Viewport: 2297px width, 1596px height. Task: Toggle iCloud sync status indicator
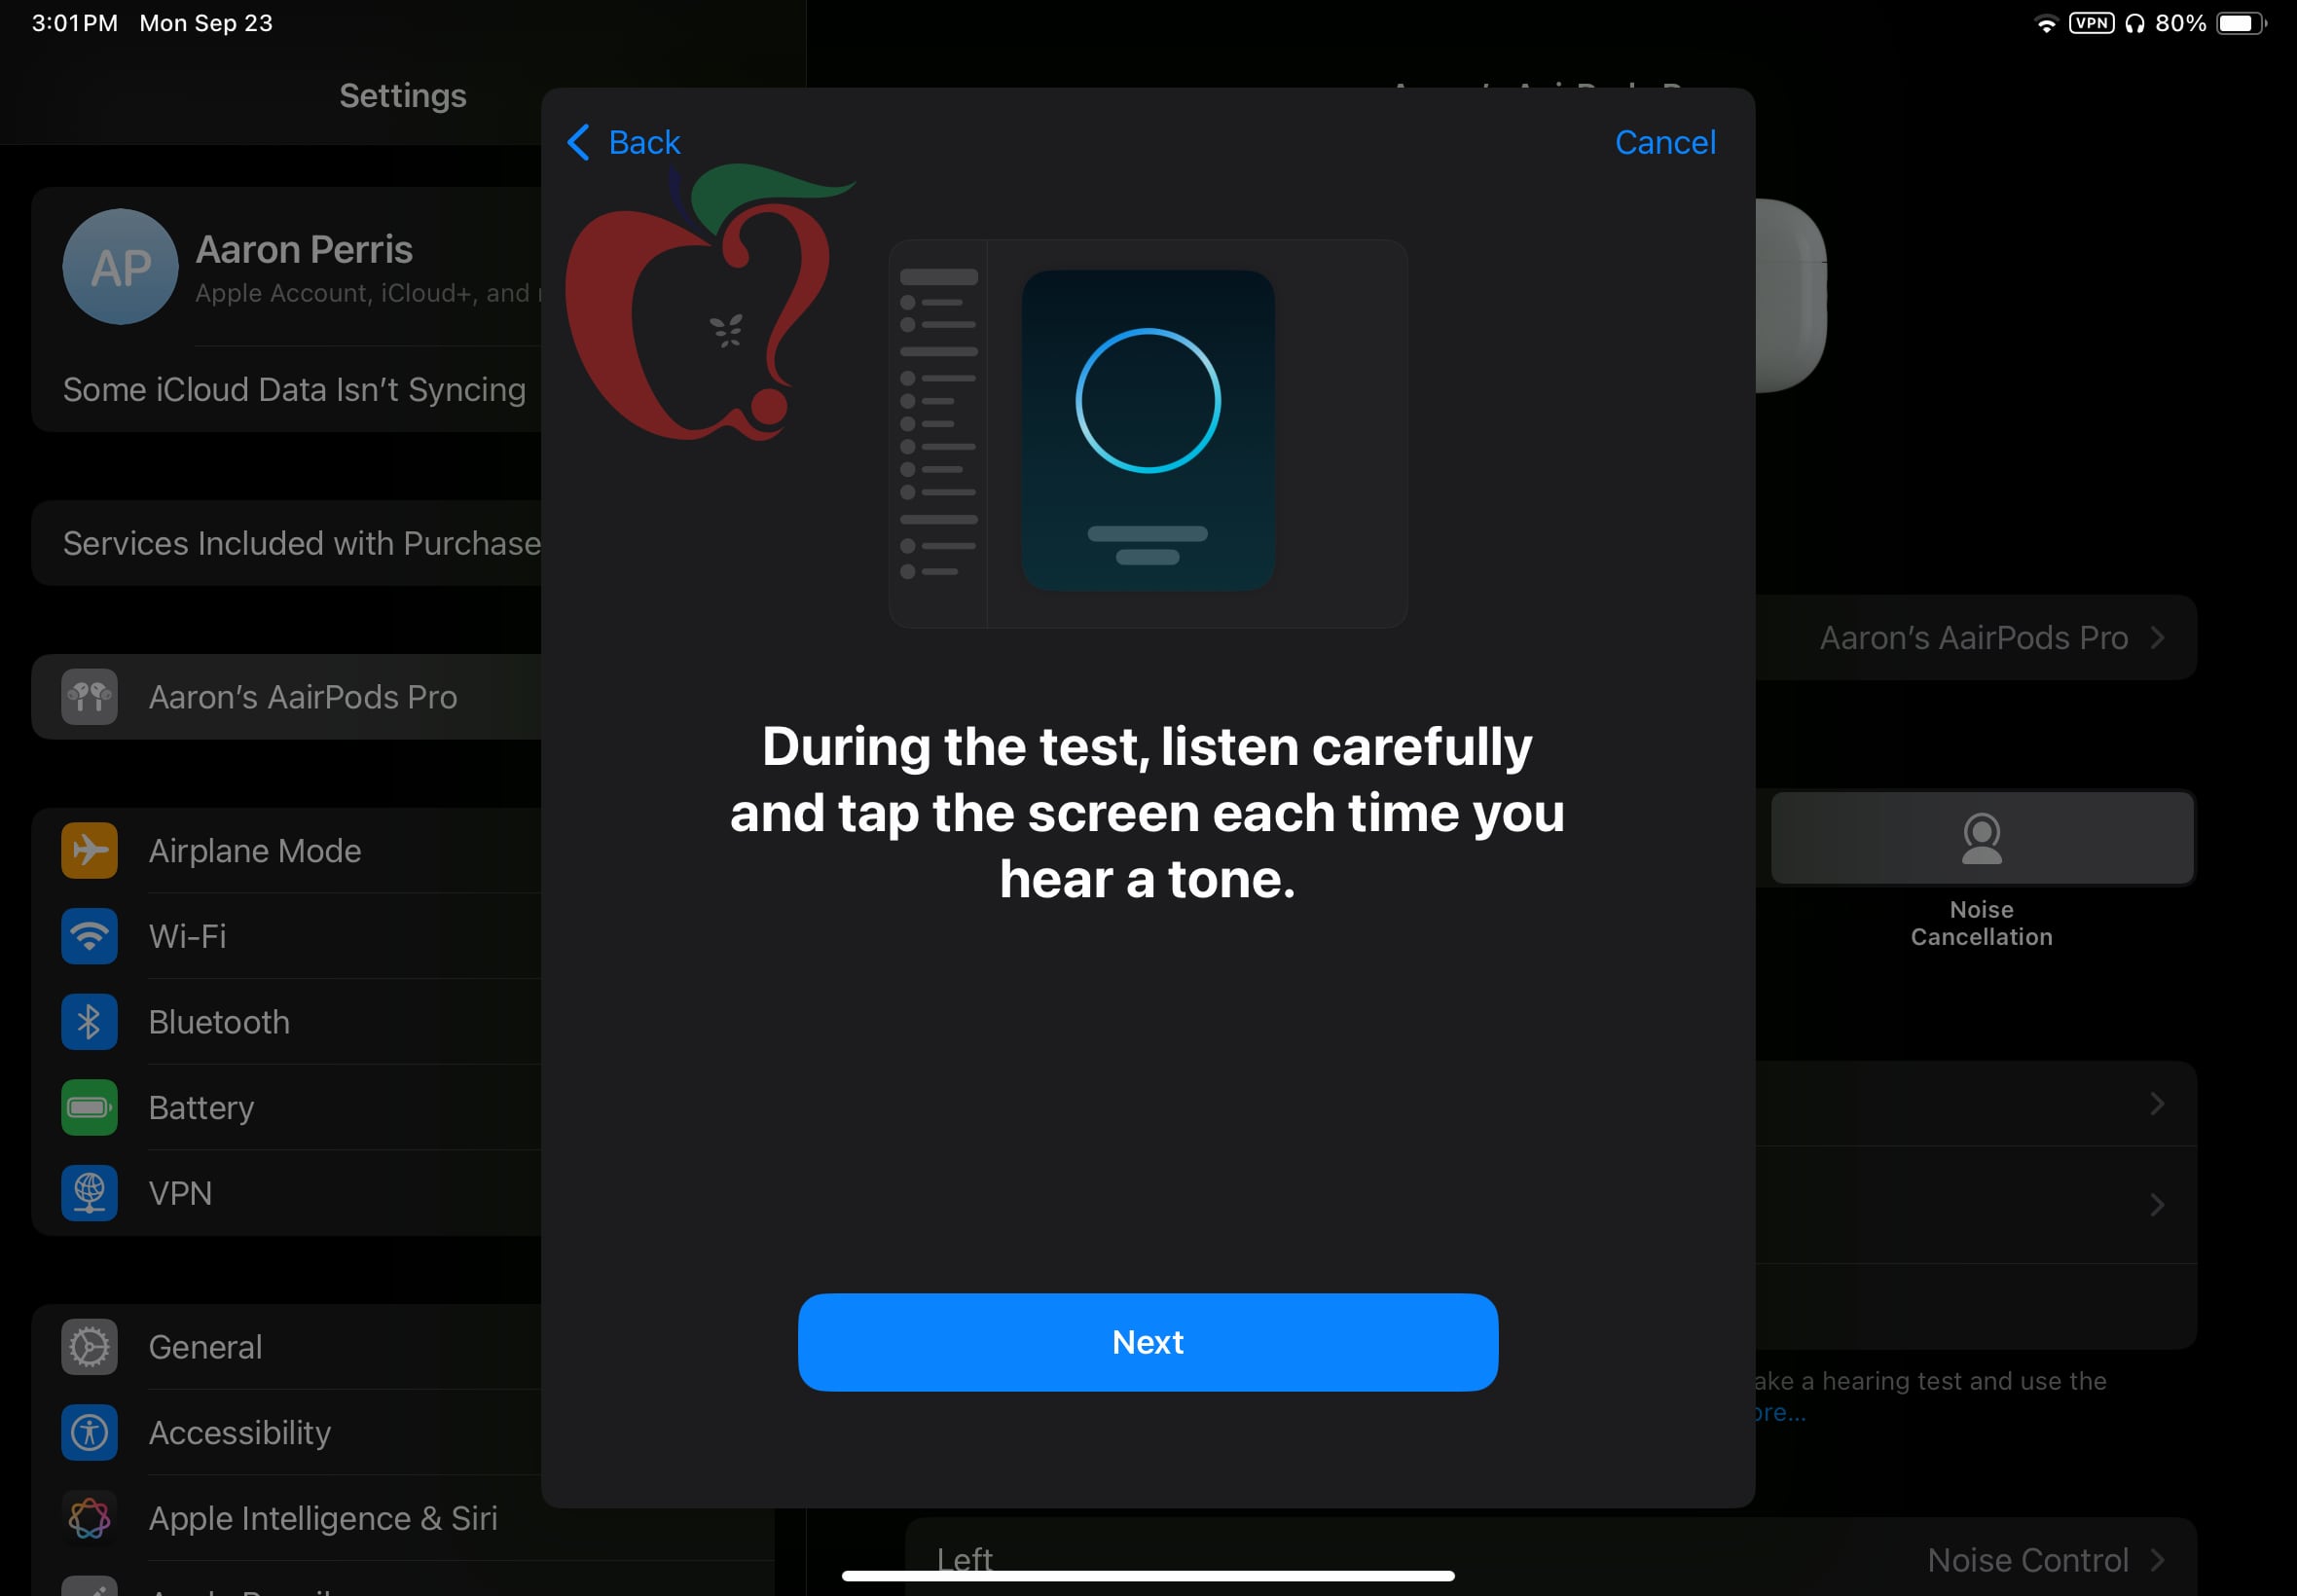[293, 387]
